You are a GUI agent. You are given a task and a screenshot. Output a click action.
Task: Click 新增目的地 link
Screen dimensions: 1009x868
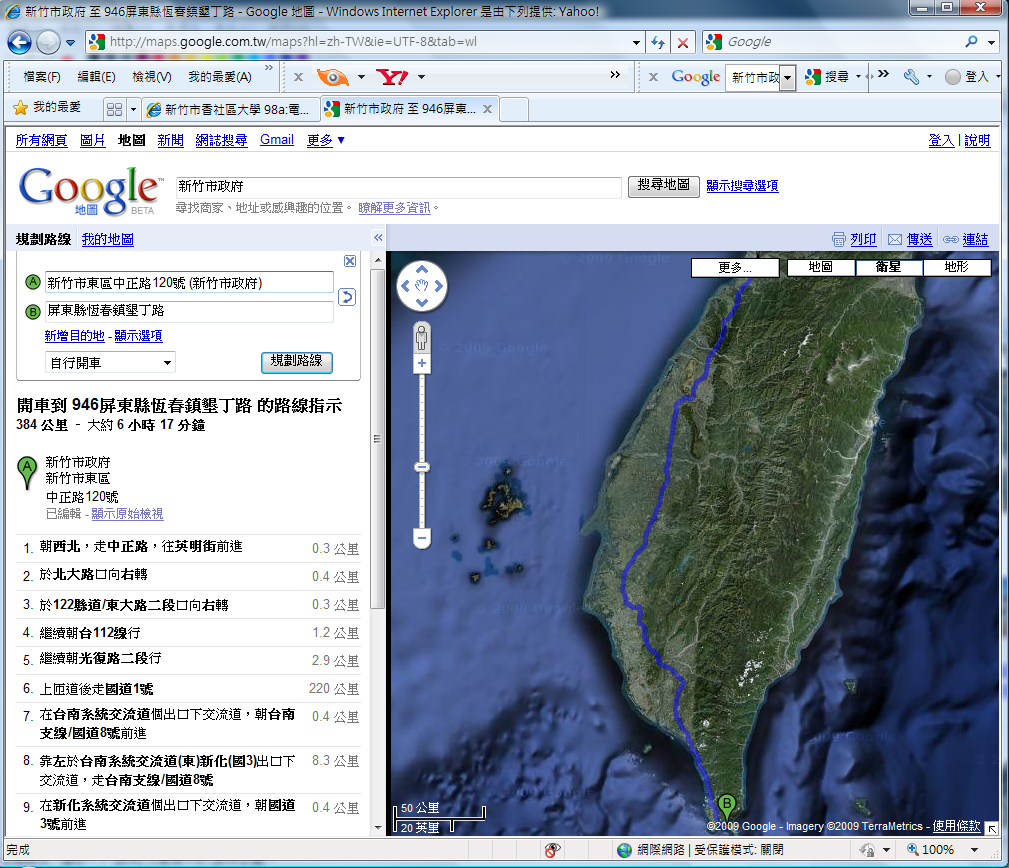tap(75, 336)
